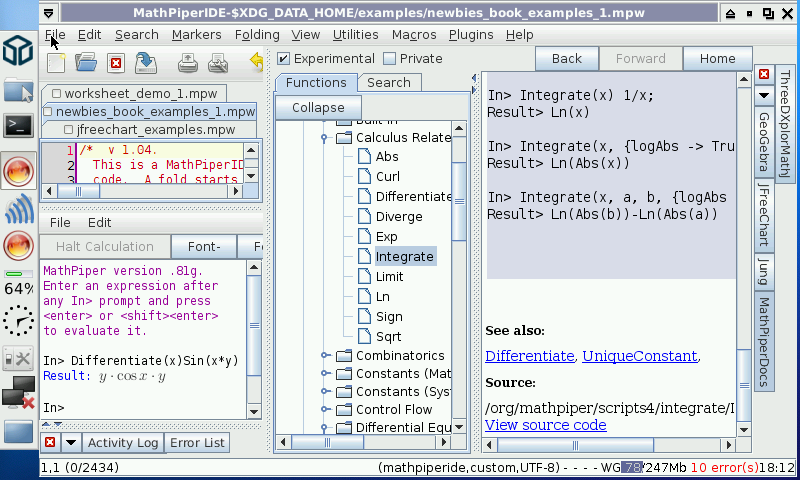This screenshot has height=480, width=800.
Task: Click the Home navigation button
Action: (x=717, y=59)
